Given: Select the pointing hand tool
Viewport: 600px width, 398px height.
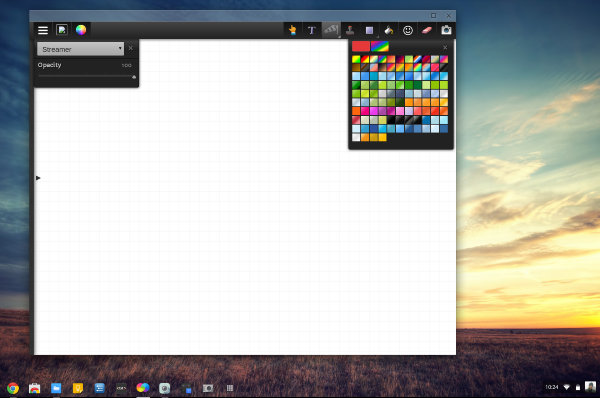Looking at the screenshot, I should pyautogui.click(x=293, y=30).
